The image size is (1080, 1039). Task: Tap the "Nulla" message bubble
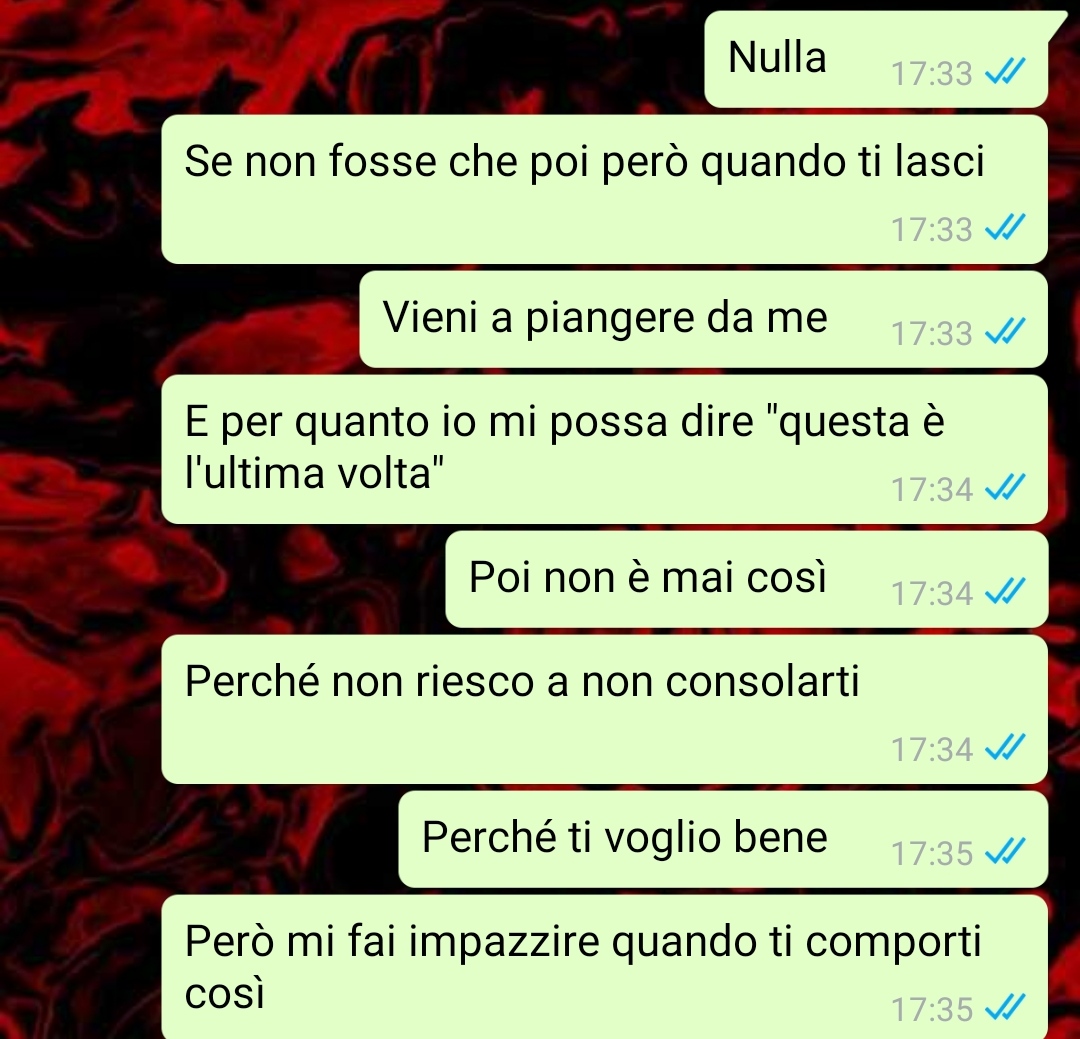tap(876, 59)
